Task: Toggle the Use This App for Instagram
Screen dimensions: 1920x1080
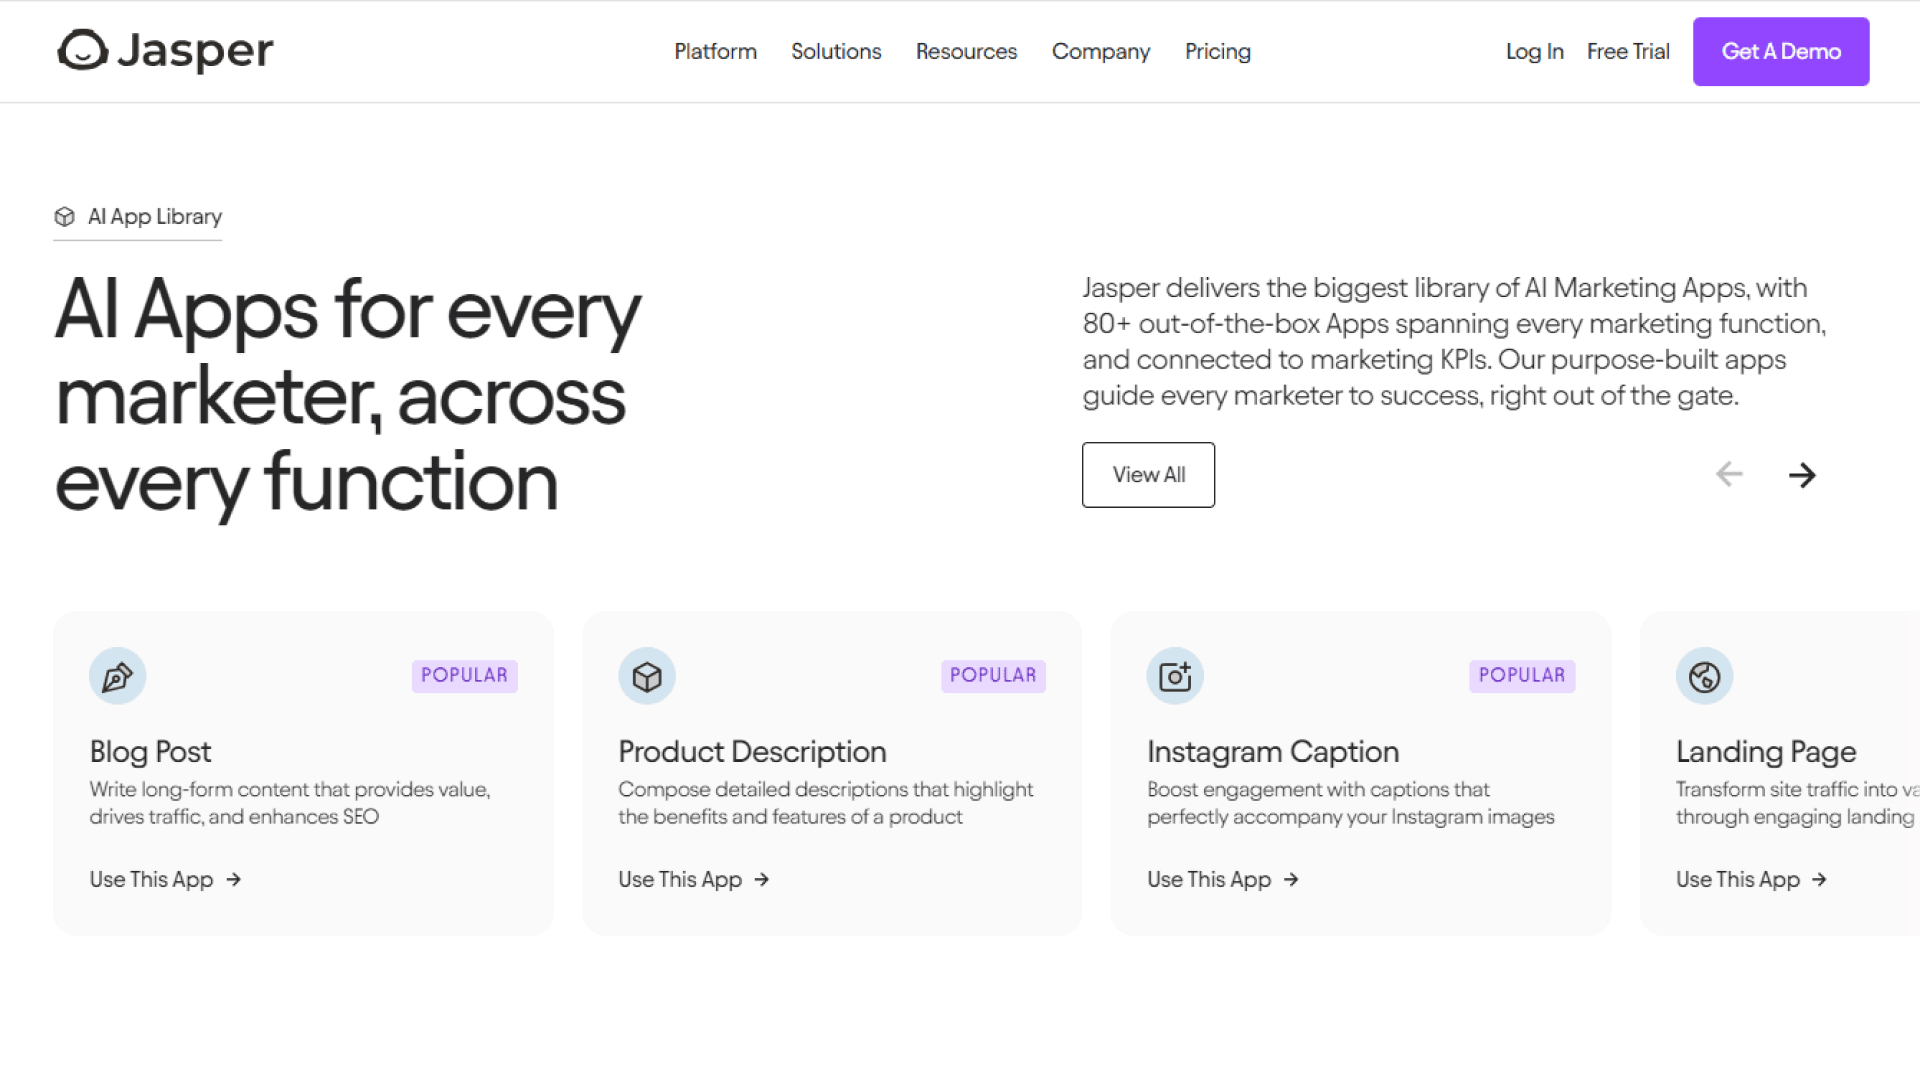Action: (1222, 880)
